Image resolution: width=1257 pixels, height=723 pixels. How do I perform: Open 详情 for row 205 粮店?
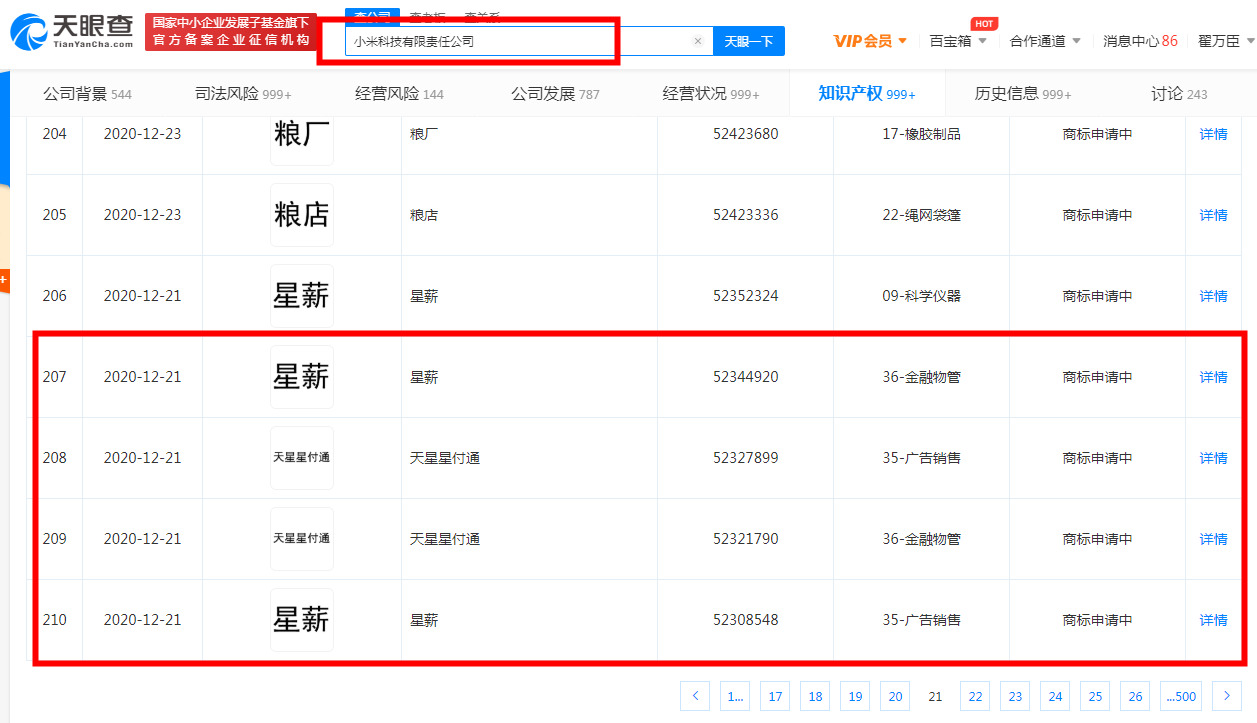point(1213,215)
